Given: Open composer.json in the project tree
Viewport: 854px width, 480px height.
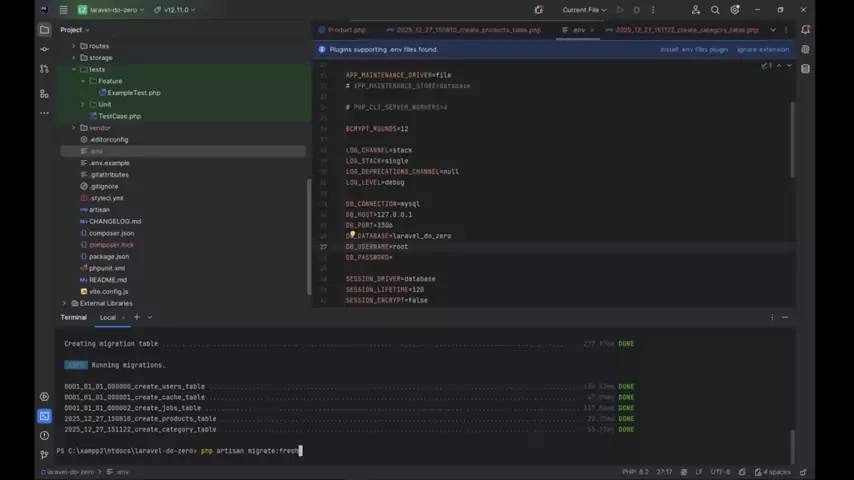Looking at the screenshot, I should tap(111, 233).
